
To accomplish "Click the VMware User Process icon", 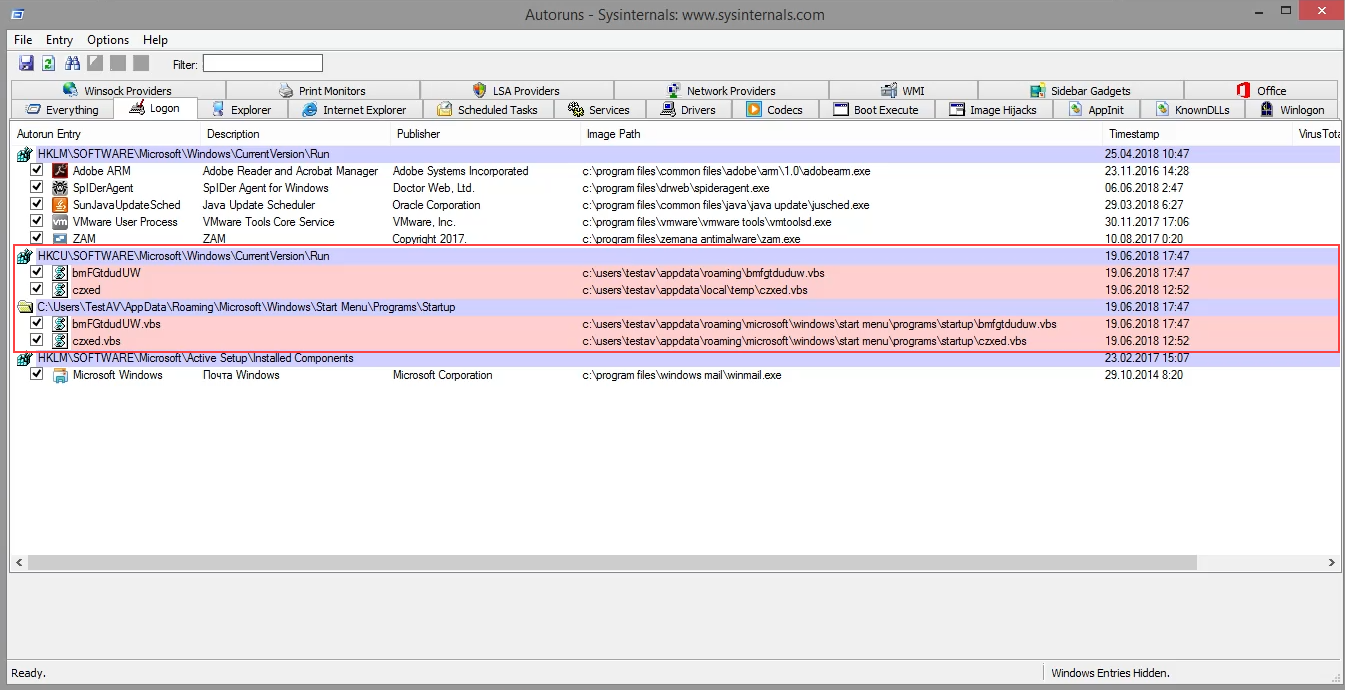I will coord(60,222).
